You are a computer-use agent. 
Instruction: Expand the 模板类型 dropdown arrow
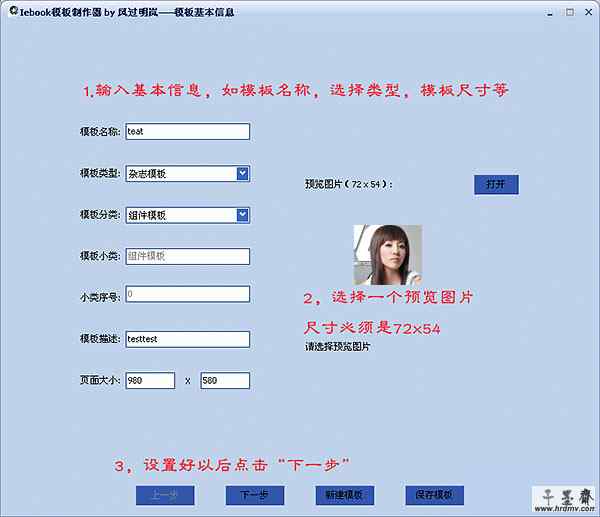tap(243, 174)
